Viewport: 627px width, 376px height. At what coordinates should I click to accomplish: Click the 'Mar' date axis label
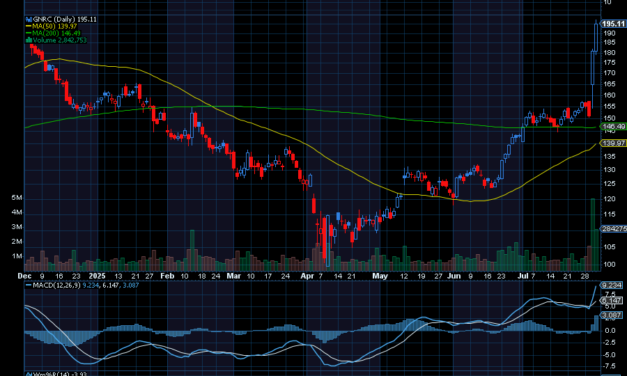234,276
